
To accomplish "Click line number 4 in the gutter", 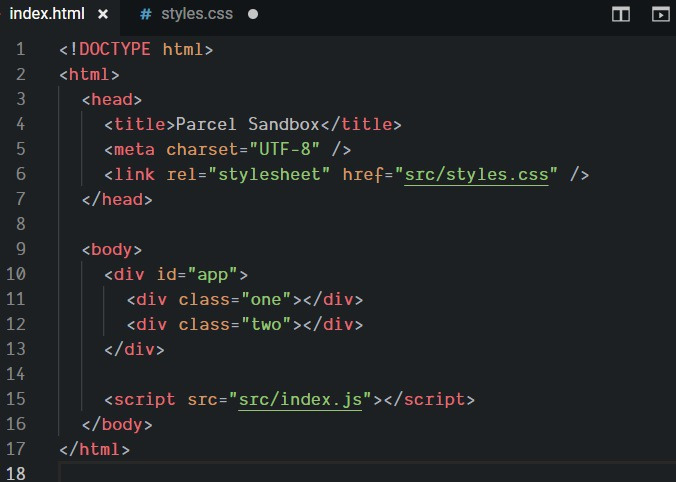I will click(20, 124).
